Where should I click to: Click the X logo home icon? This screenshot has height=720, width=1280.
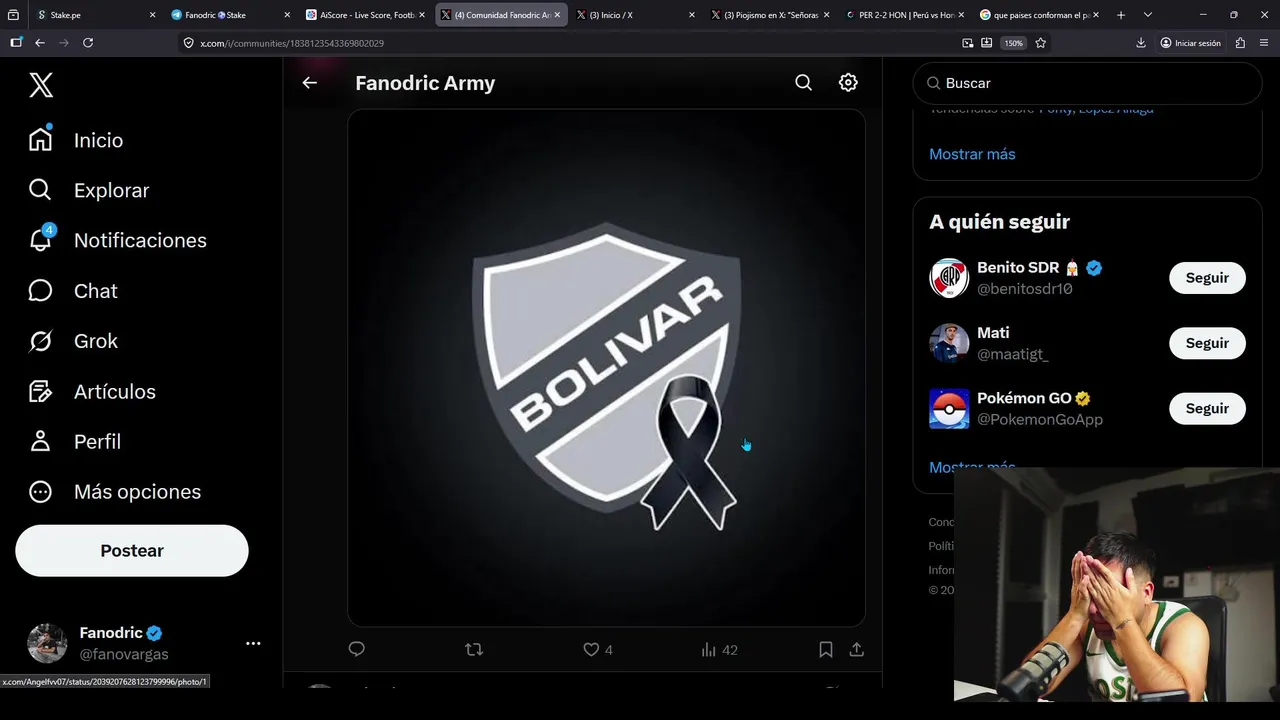point(41,85)
